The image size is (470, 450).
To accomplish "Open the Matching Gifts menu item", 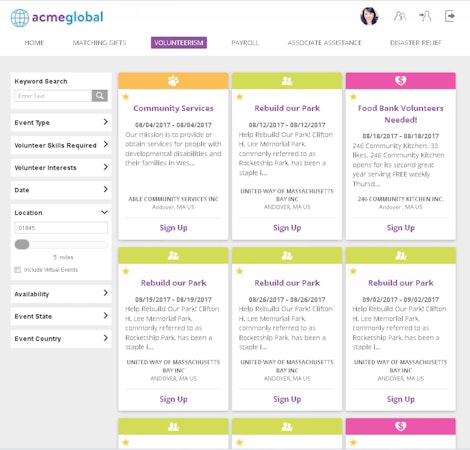I will [x=99, y=43].
